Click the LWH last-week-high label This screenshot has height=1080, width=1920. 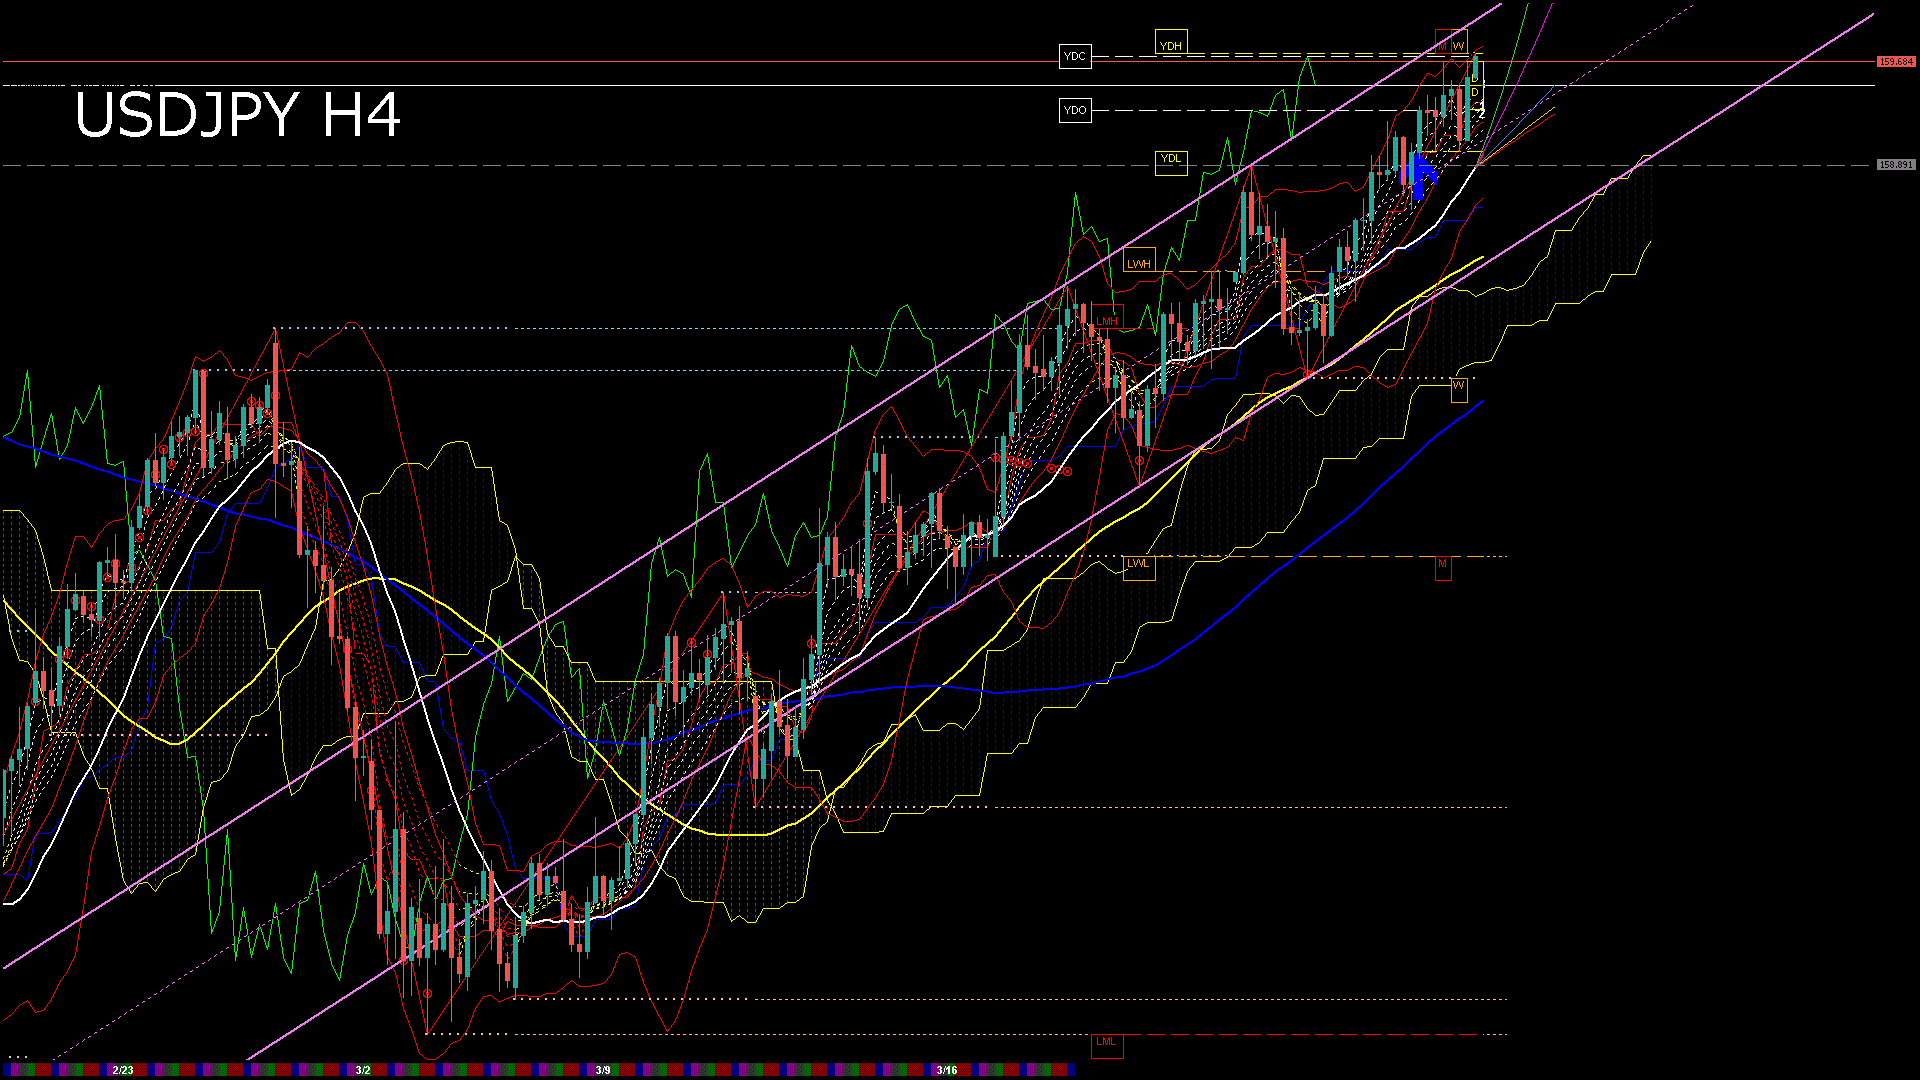point(1139,263)
